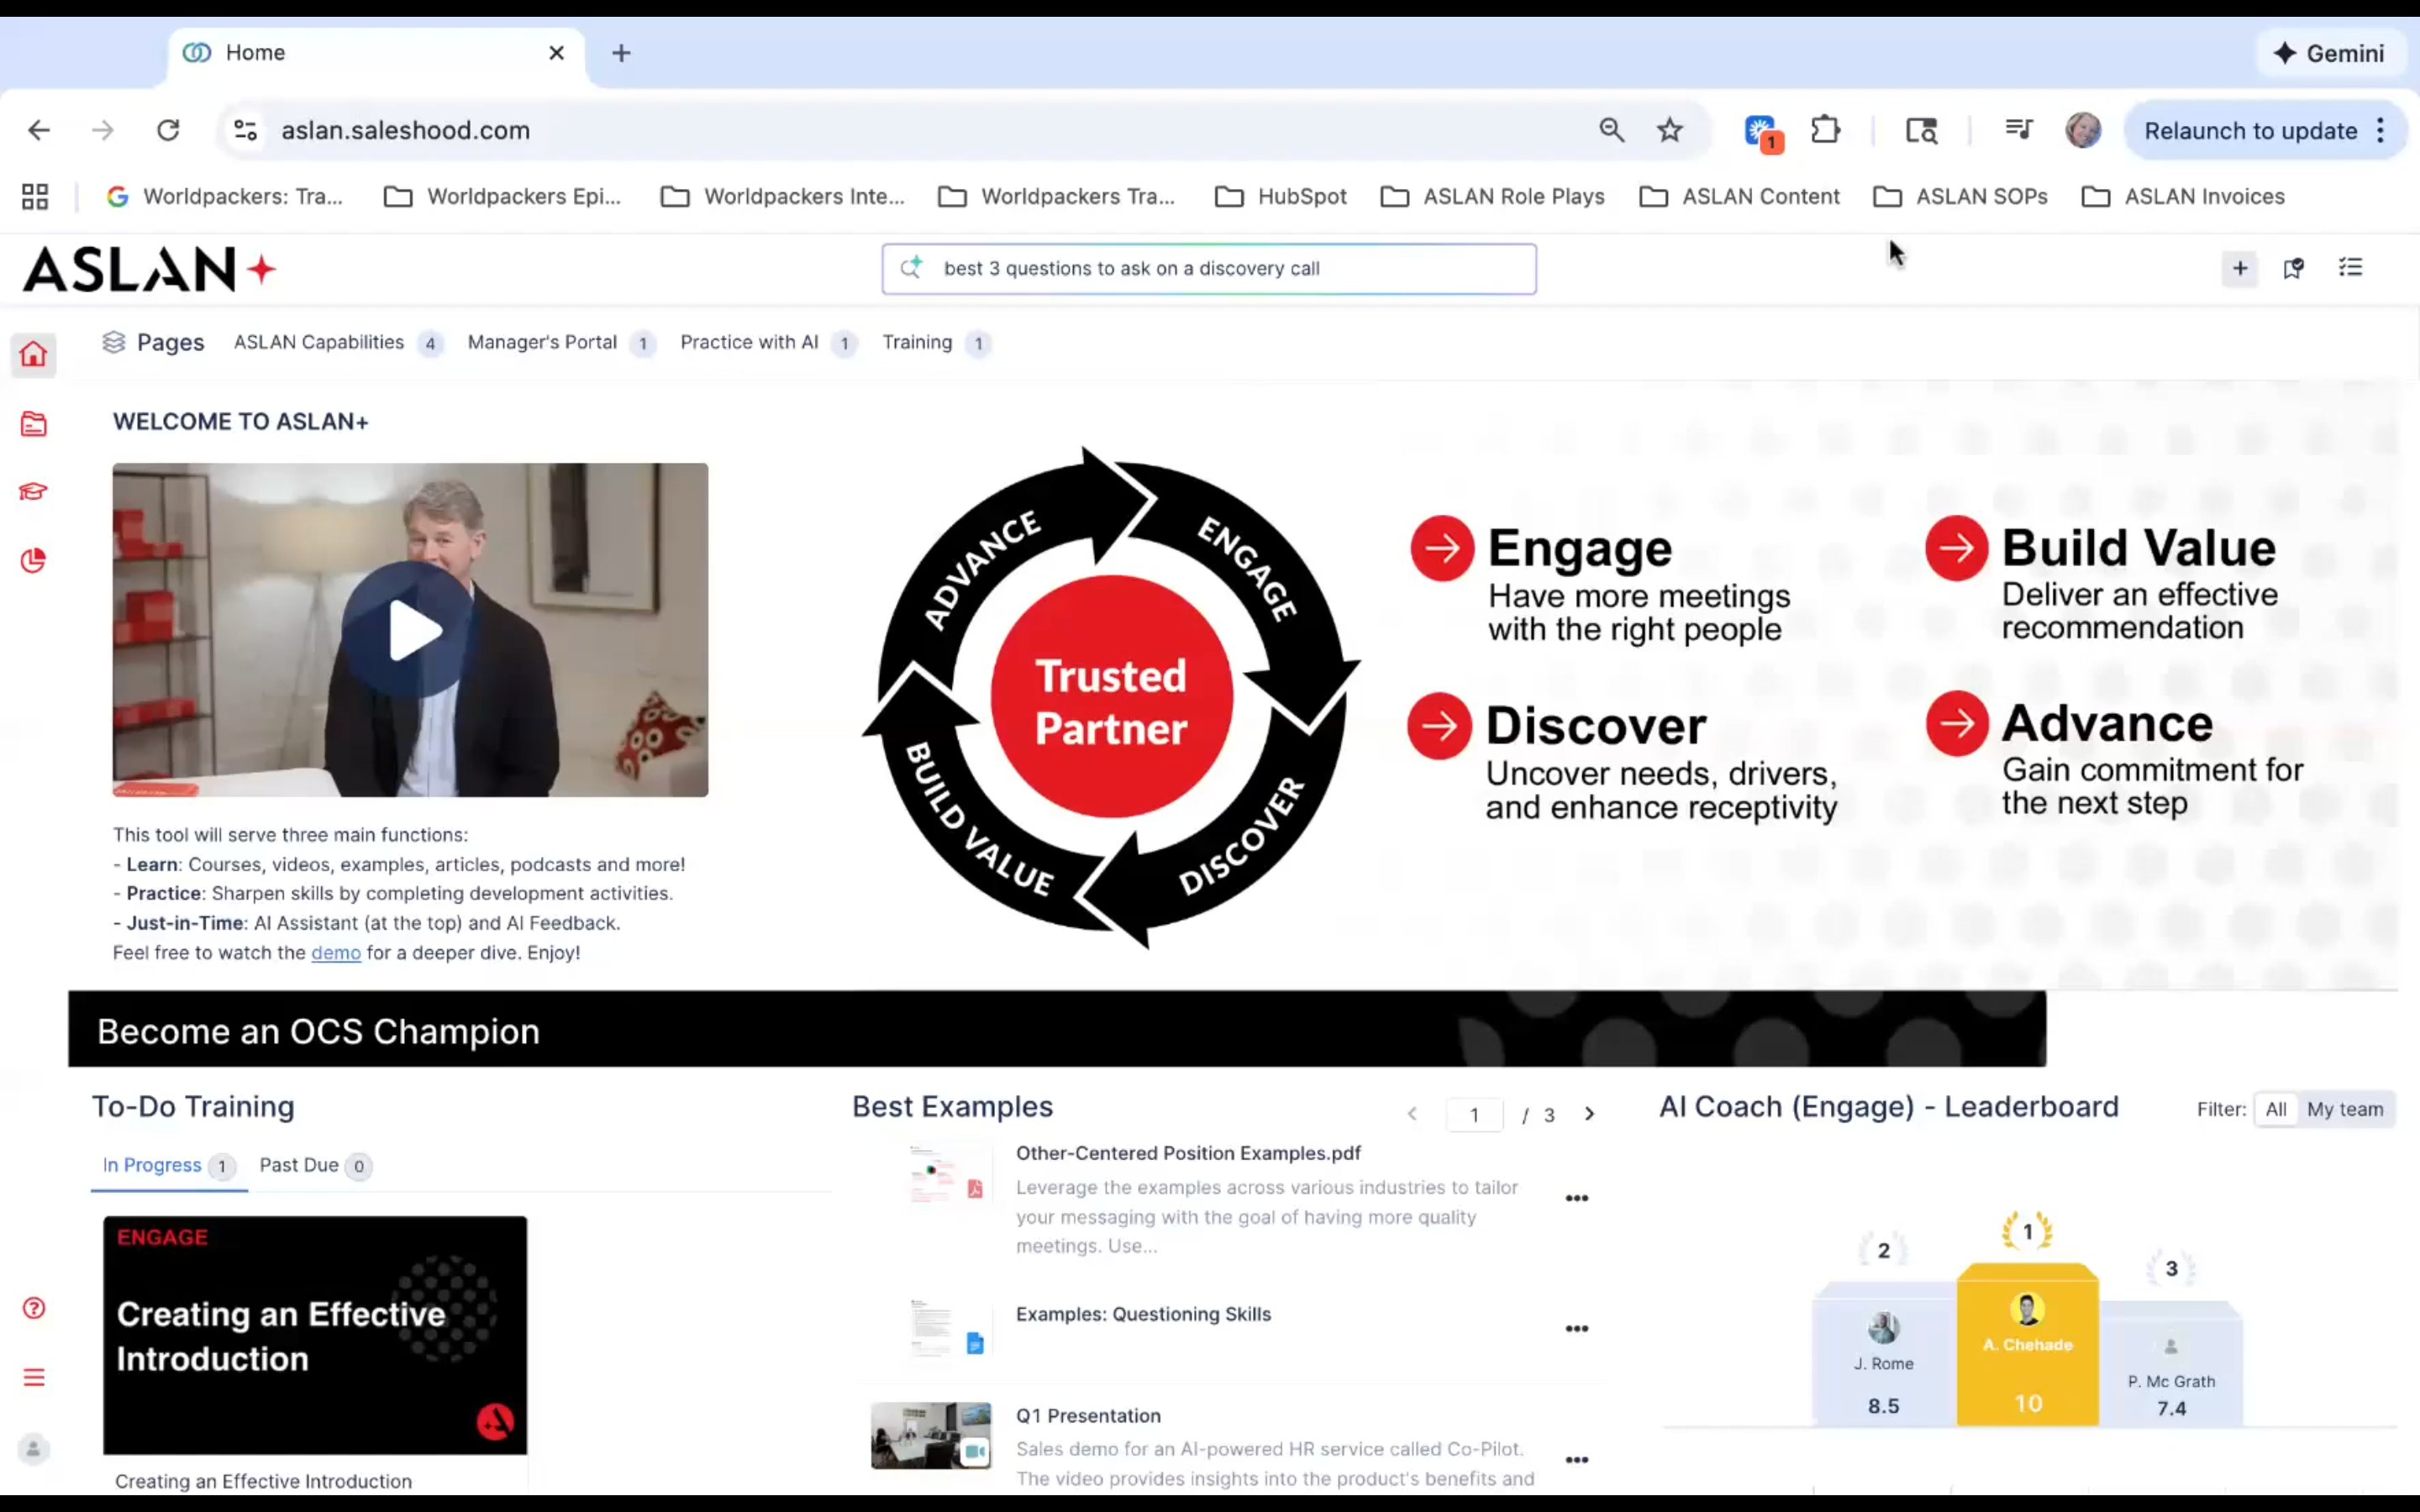Image resolution: width=2420 pixels, height=1512 pixels.
Task: Select the In Progress tab
Action: click(x=168, y=1166)
